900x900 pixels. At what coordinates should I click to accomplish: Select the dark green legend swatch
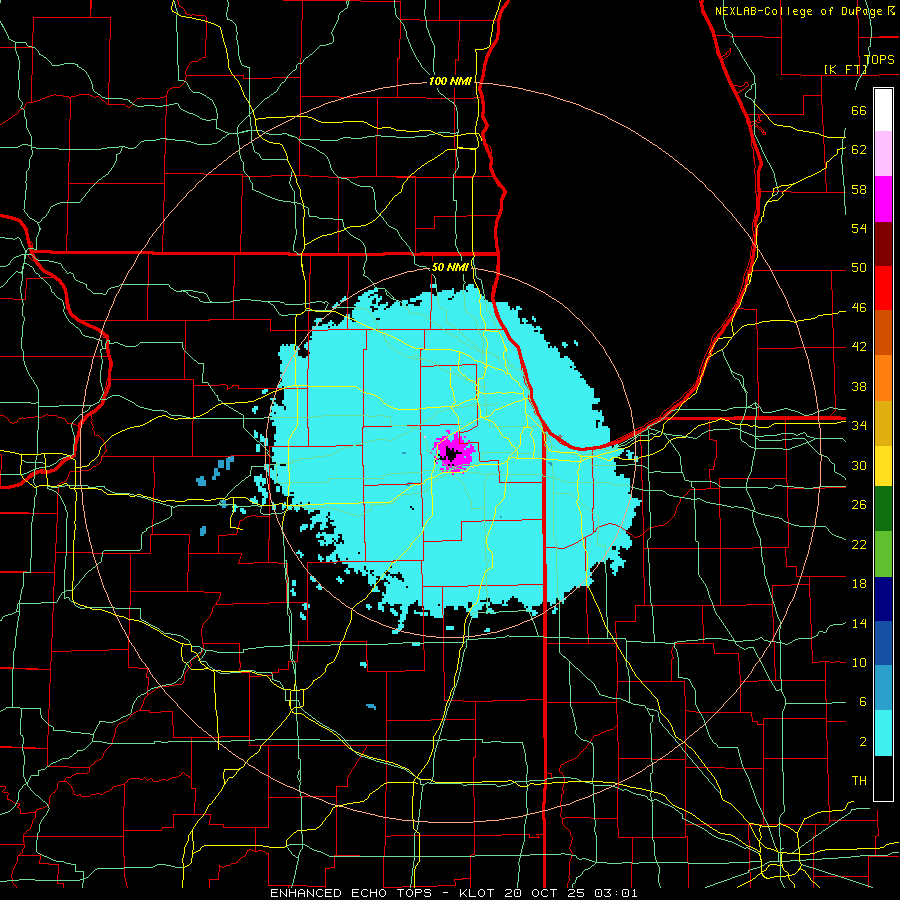[x=883, y=509]
